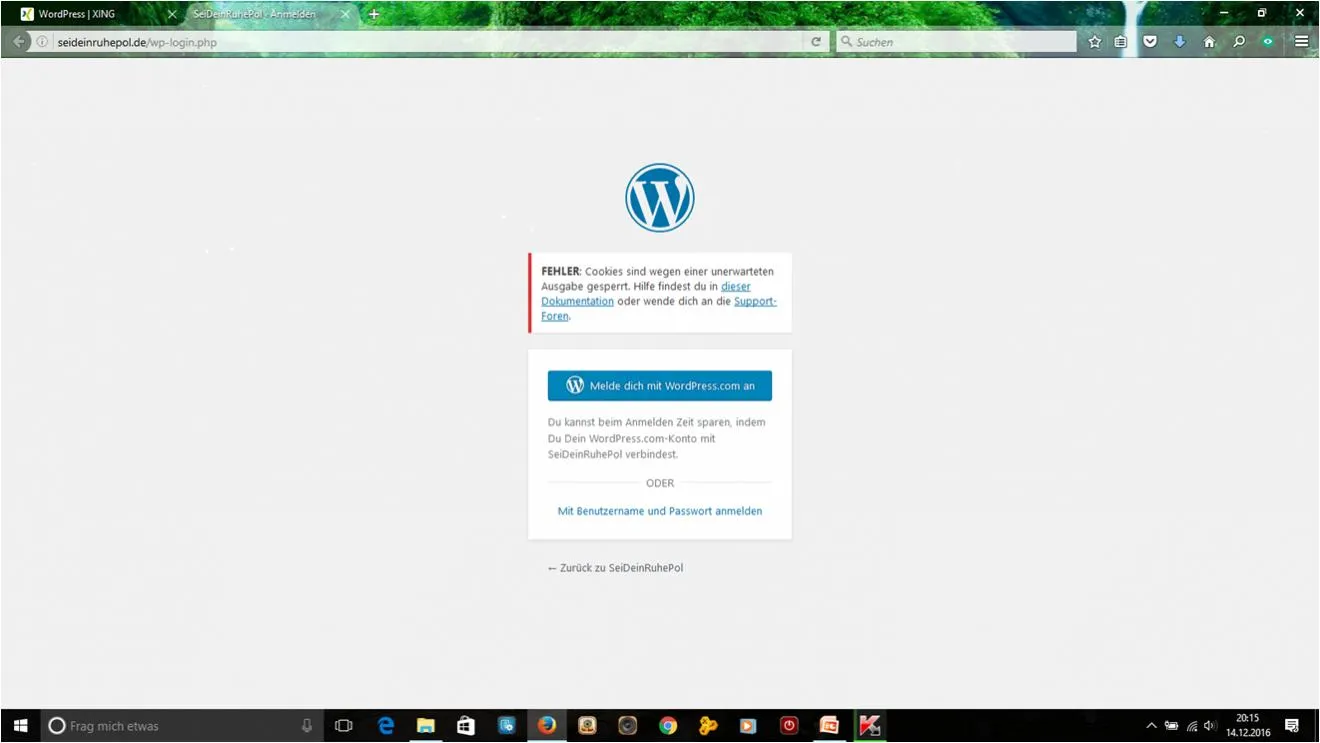This screenshot has width=1320, height=743.
Task: Go back using the browser back arrow
Action: pyautogui.click(x=19, y=42)
